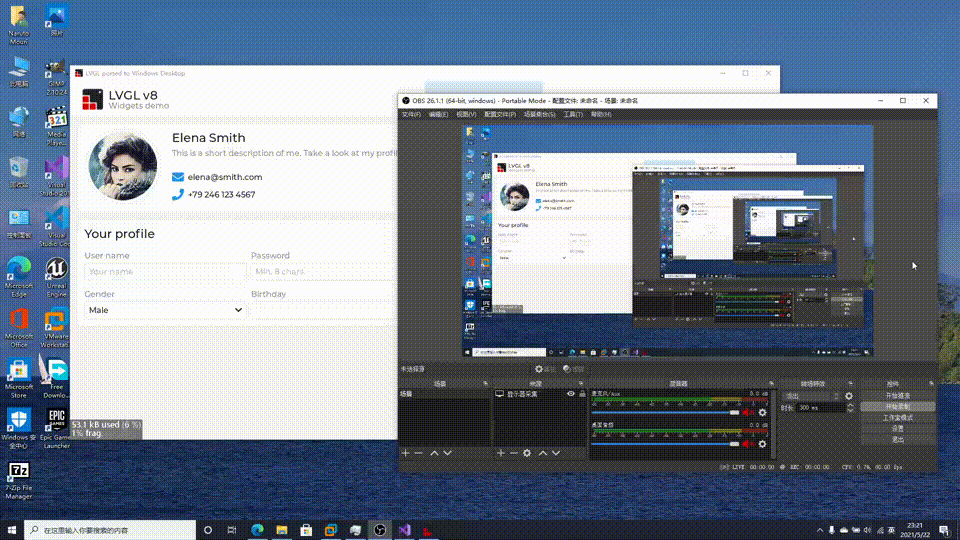Viewport: 960px width, 540px height.
Task: Open desktop audio settings gear
Action: point(762,444)
